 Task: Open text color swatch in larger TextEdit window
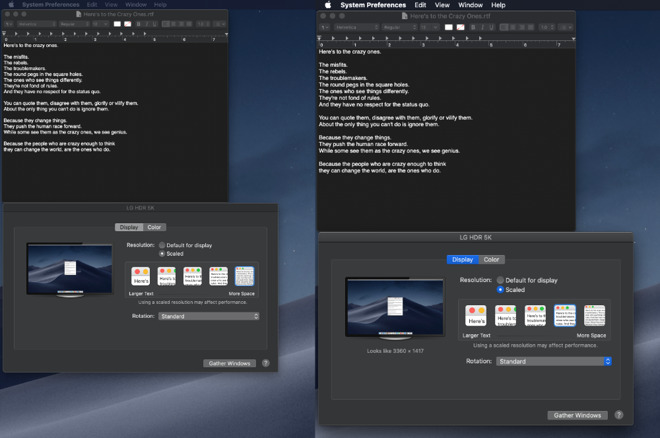(x=449, y=27)
